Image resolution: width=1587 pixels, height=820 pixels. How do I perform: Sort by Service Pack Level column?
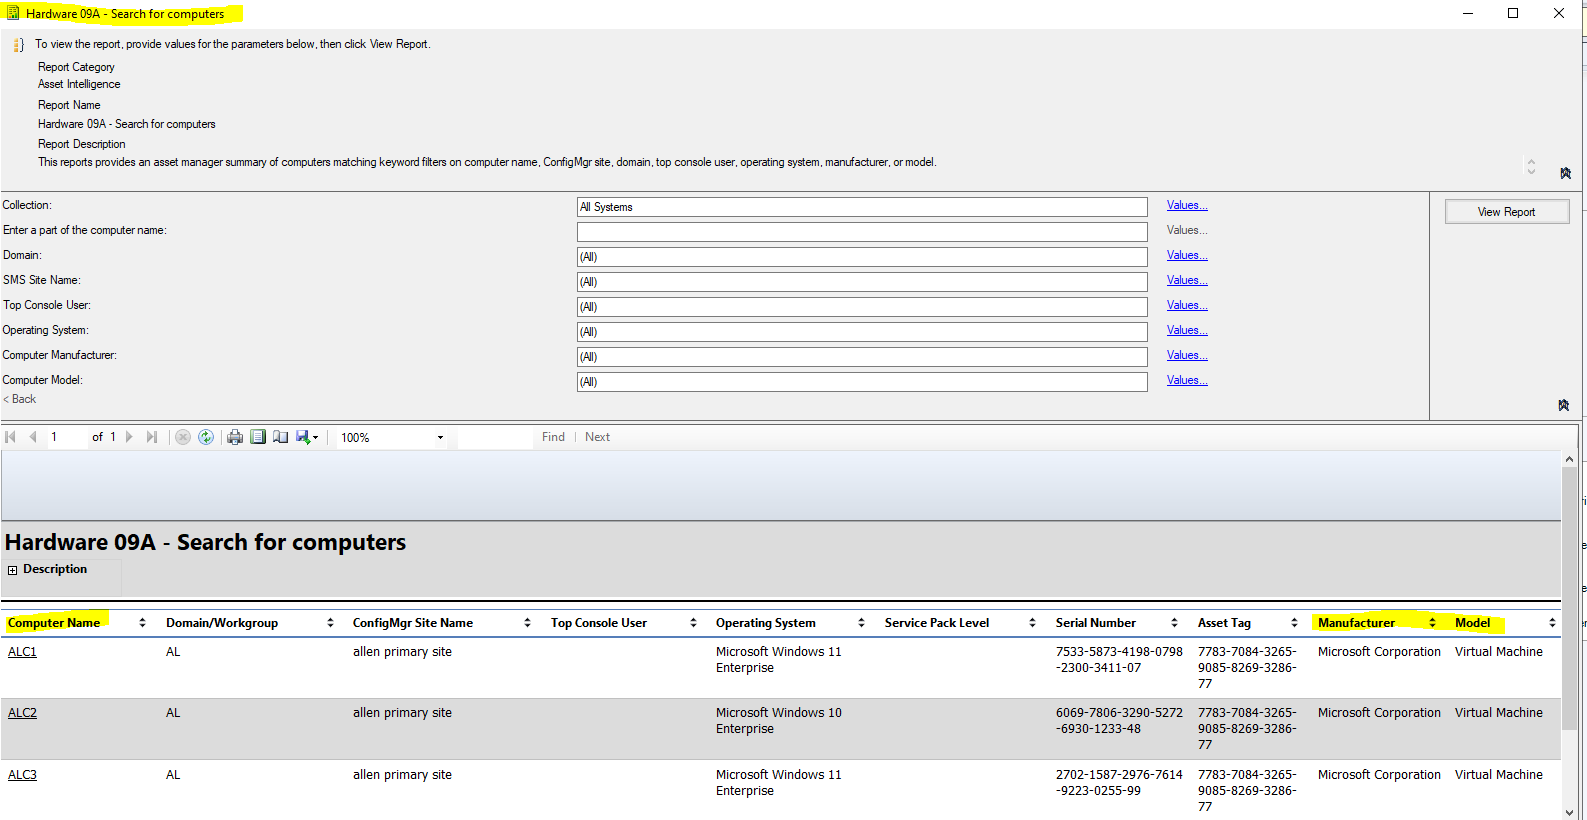click(x=1032, y=623)
